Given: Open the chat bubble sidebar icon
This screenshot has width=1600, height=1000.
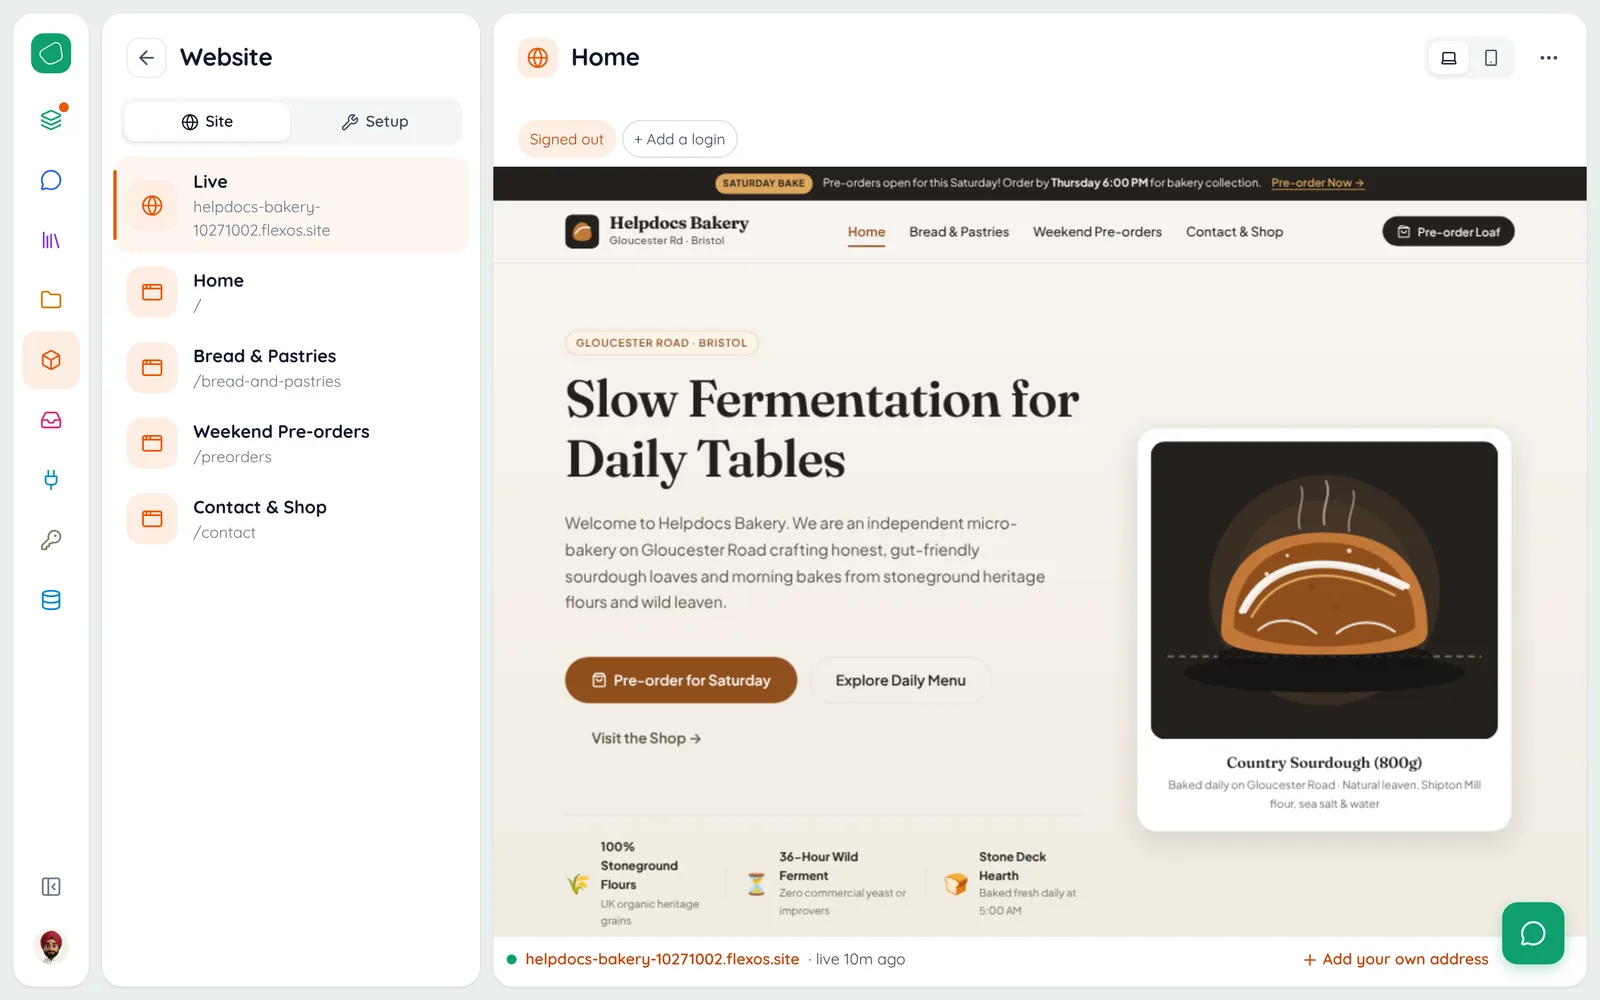Looking at the screenshot, I should click(51, 180).
